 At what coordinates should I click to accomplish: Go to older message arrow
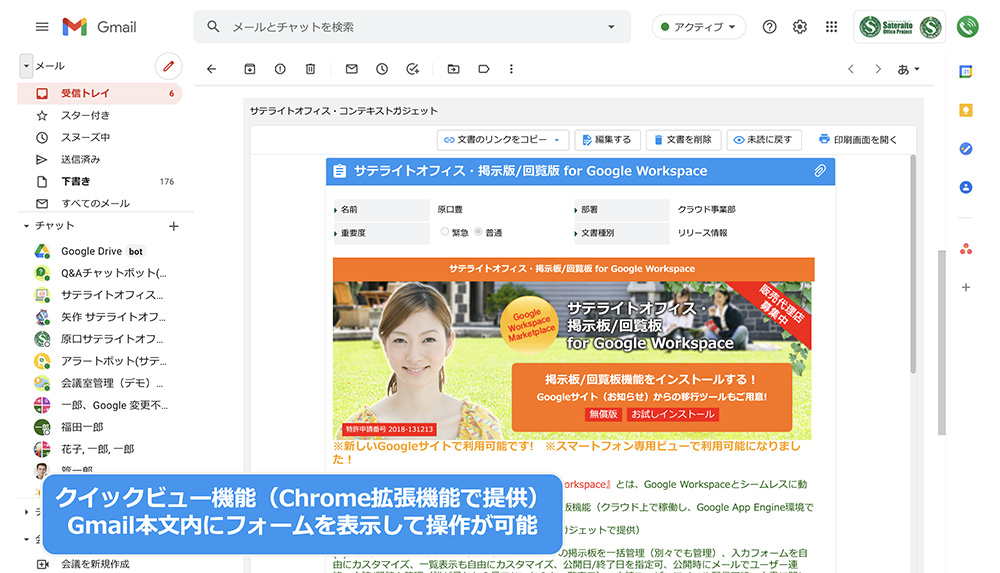click(878, 69)
